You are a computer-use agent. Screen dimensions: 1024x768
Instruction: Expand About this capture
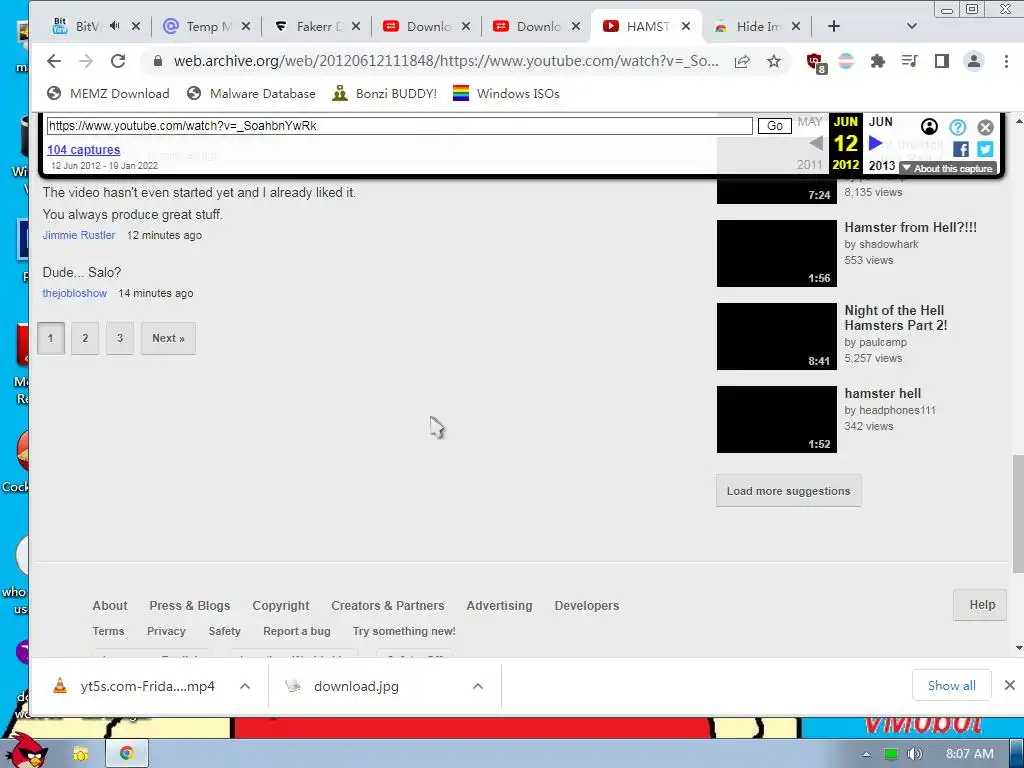coord(948,168)
